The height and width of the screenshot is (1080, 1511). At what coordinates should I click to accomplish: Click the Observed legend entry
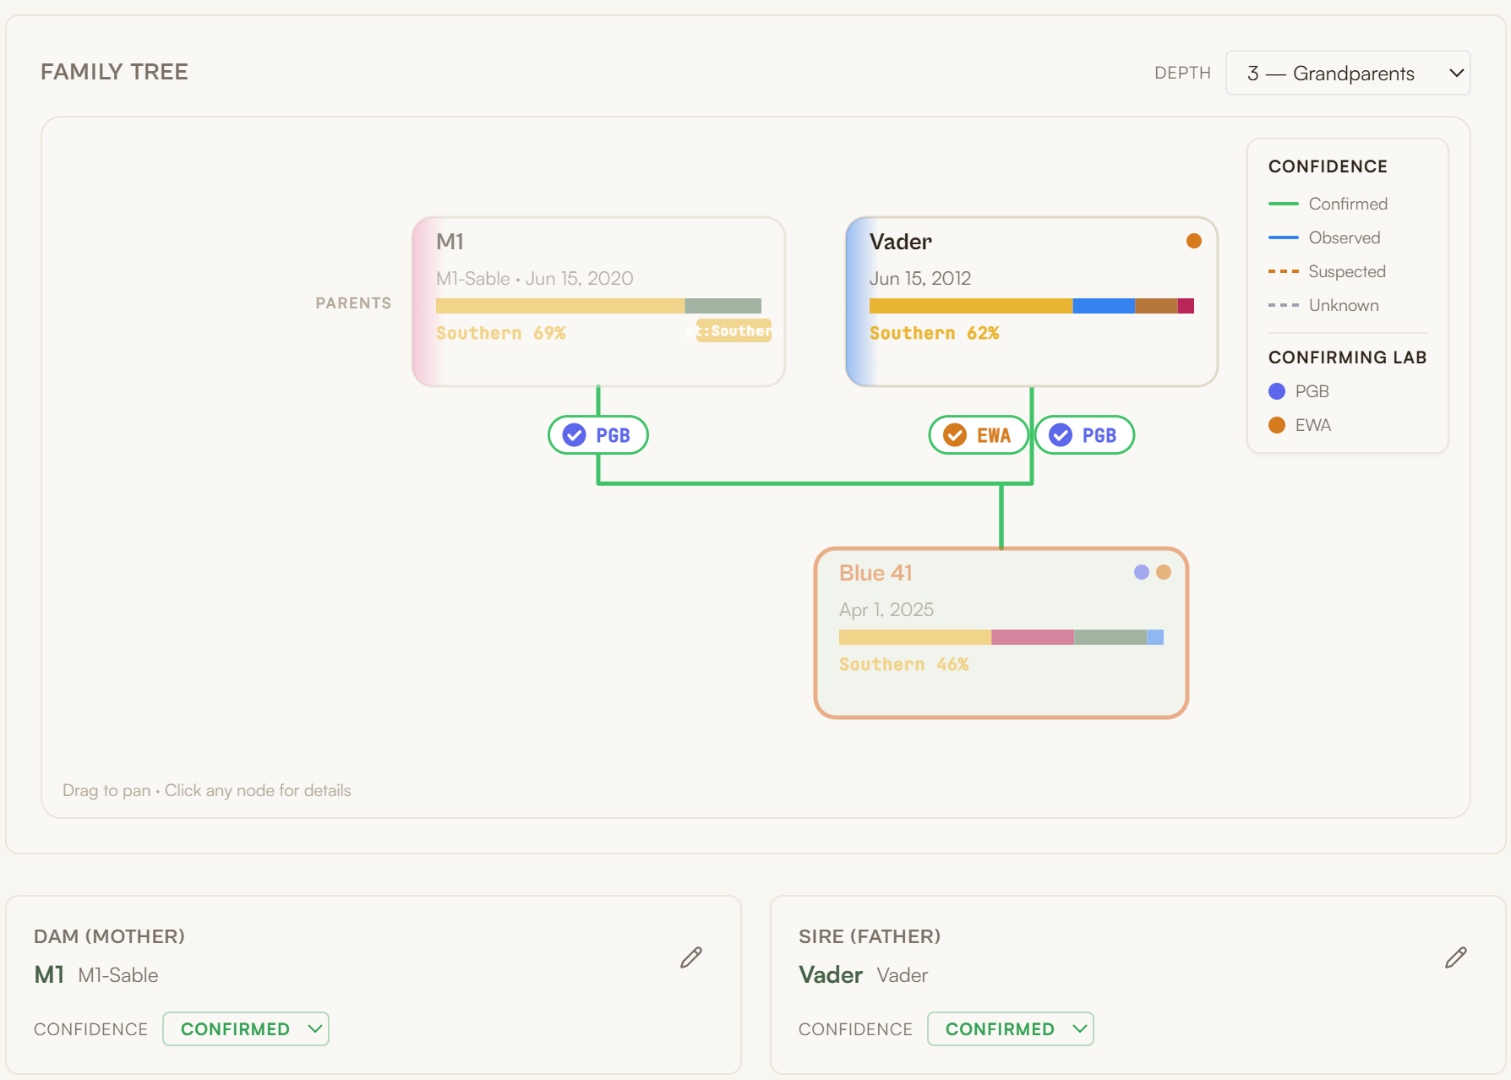[1324, 238]
